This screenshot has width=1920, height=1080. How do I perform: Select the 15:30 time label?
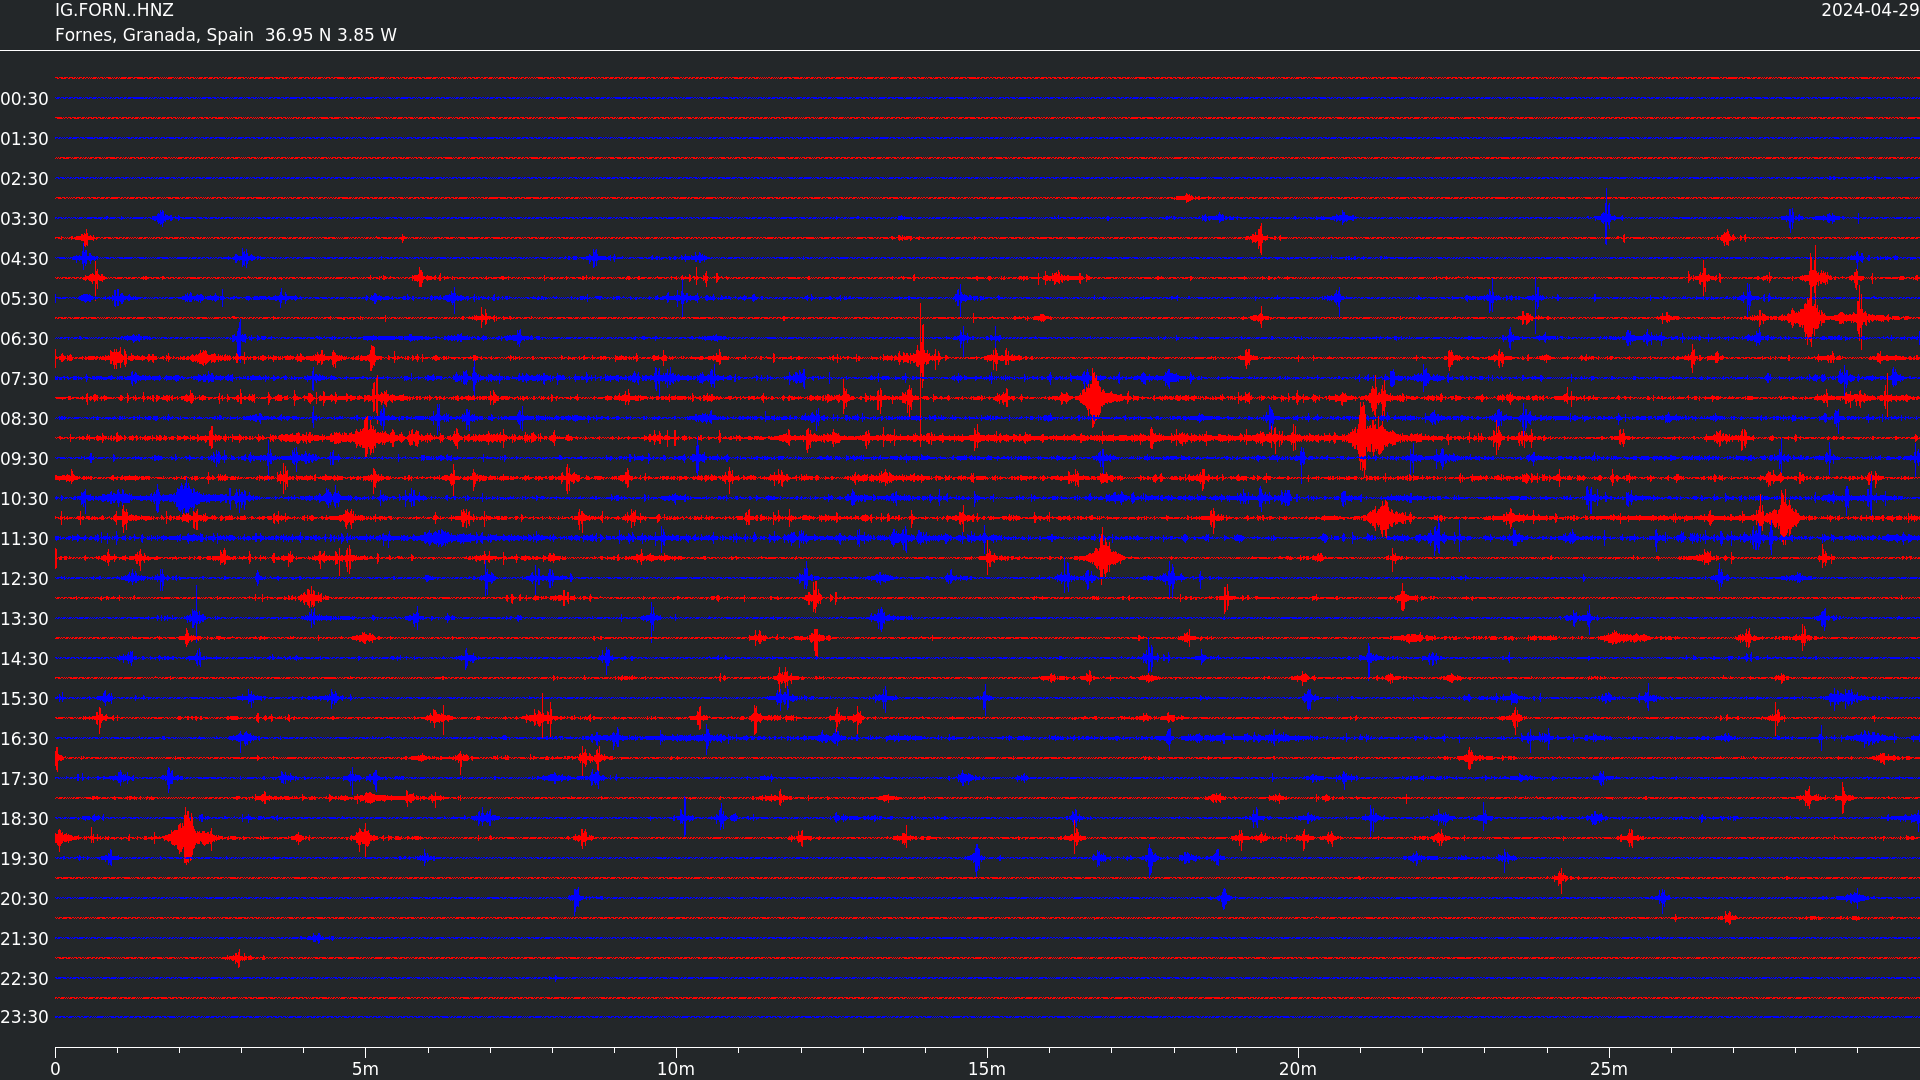point(25,699)
